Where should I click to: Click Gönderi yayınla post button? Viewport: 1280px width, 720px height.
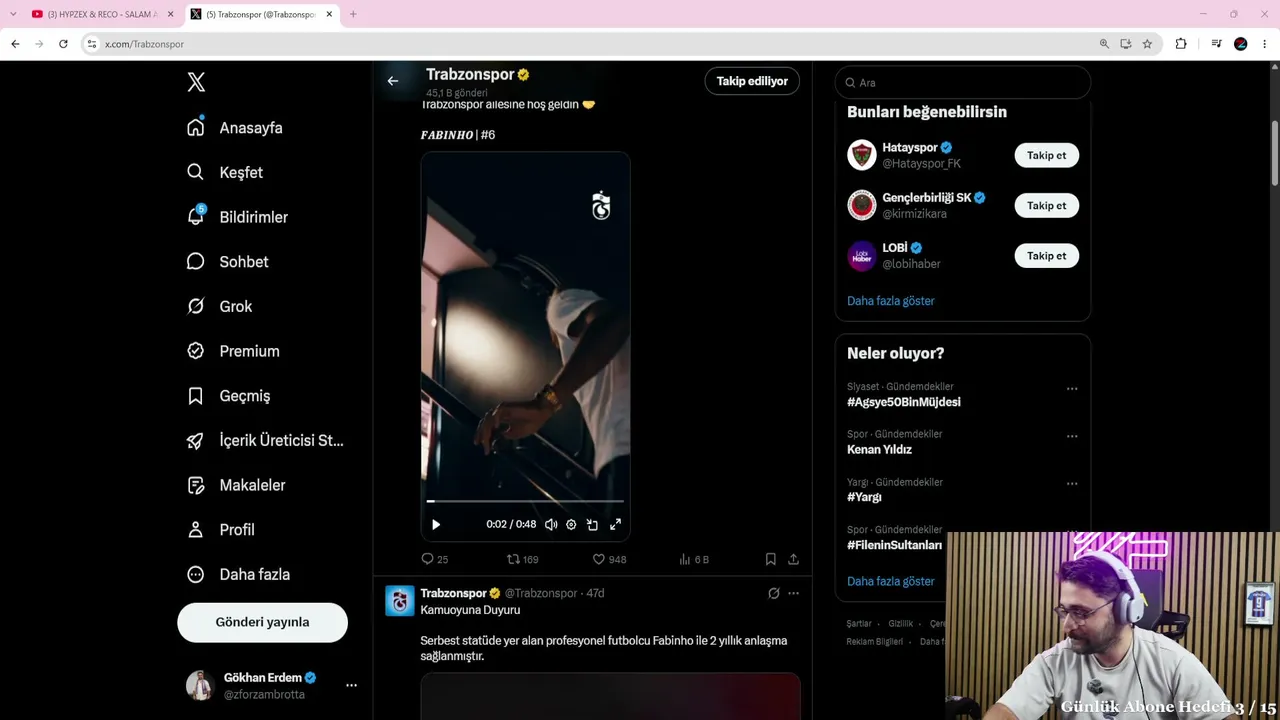tap(262, 622)
